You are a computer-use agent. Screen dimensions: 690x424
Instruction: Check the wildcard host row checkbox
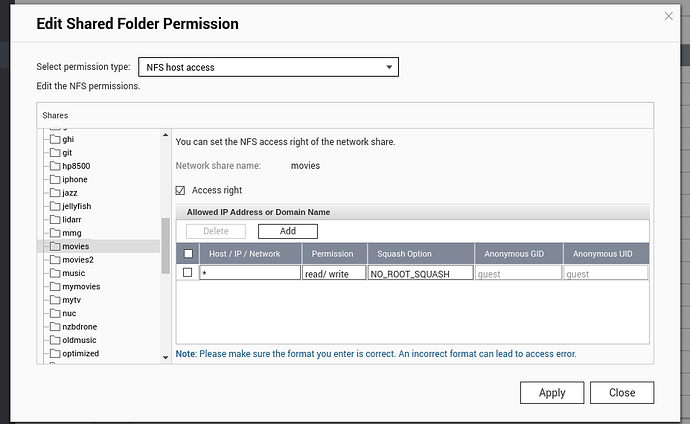(187, 272)
